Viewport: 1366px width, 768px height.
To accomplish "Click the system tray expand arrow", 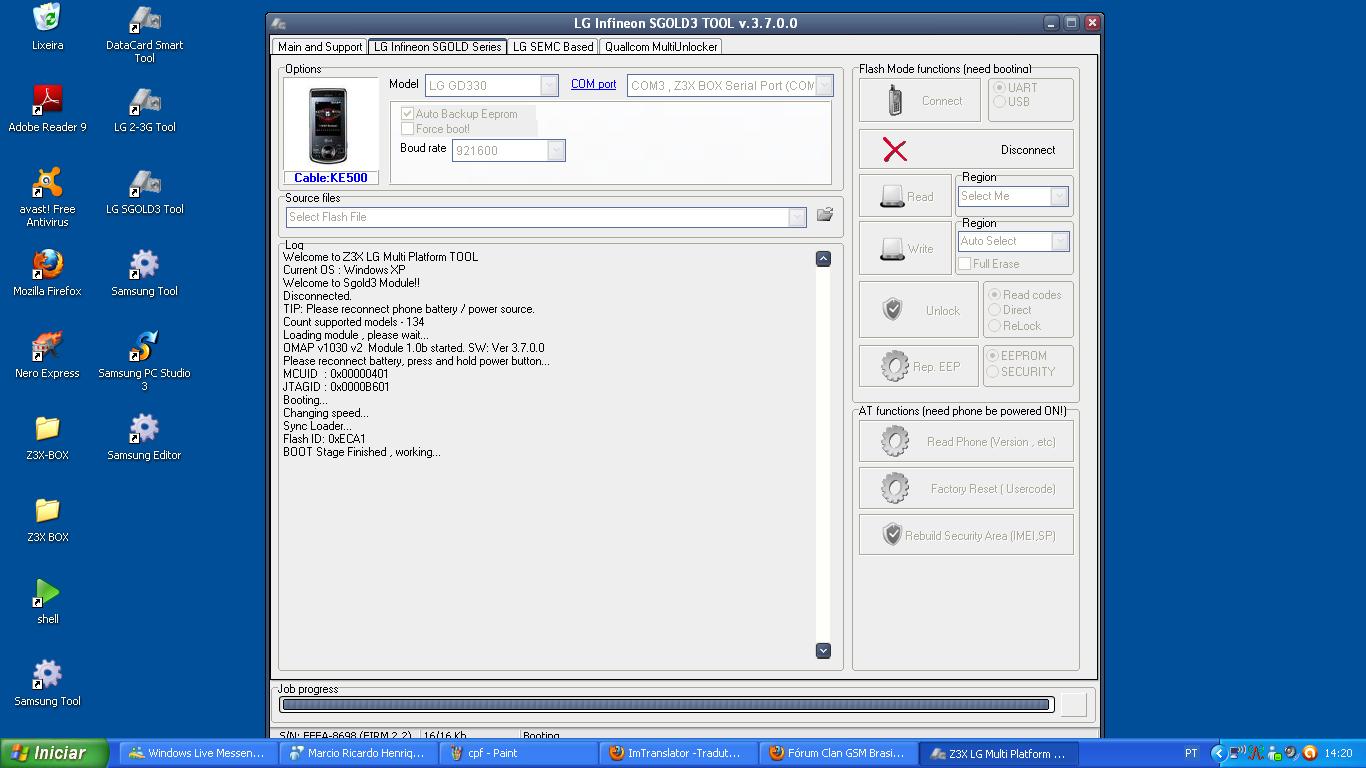I will coord(1218,753).
